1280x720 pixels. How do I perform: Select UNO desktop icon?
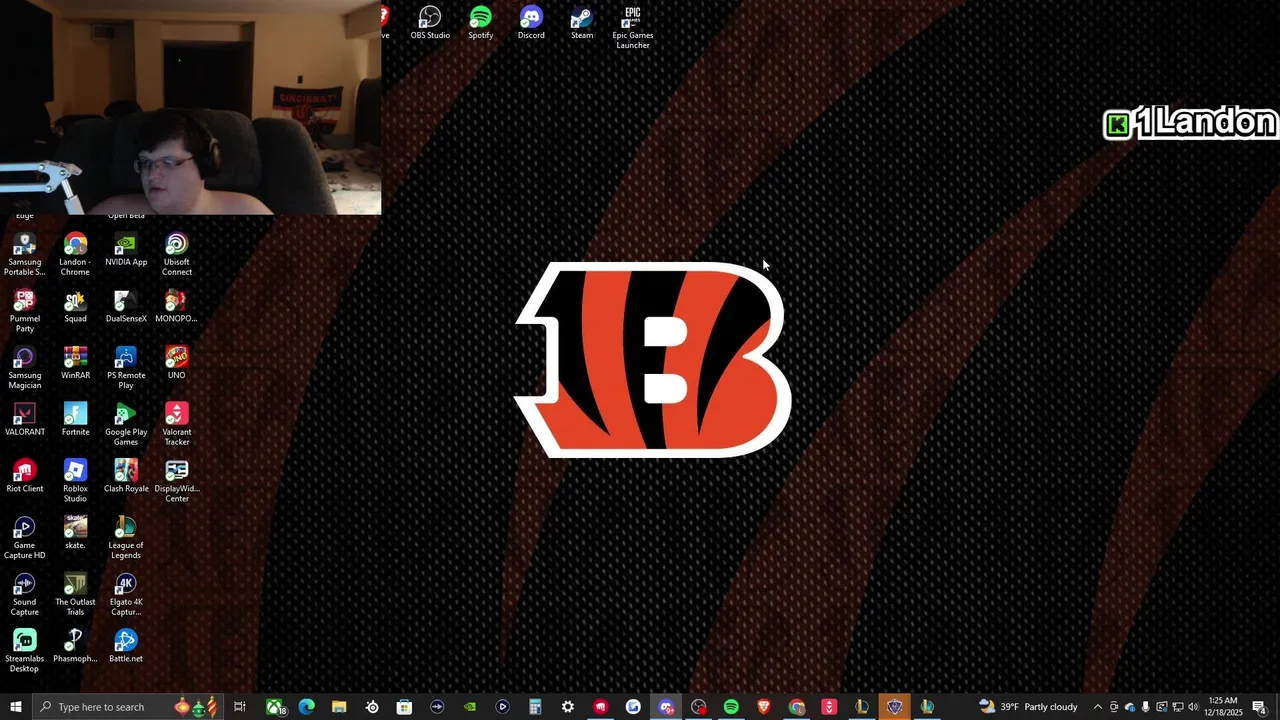176,364
